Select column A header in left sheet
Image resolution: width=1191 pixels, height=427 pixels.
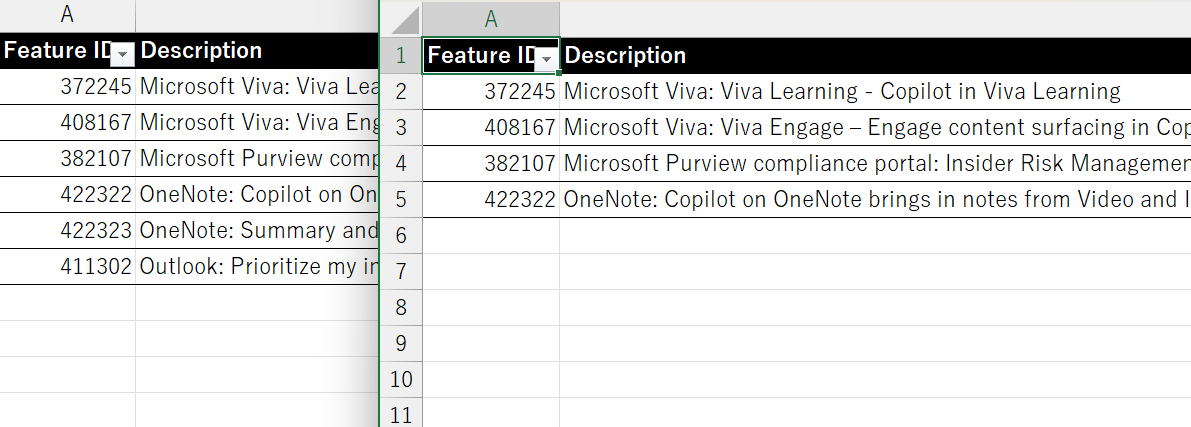coord(67,14)
